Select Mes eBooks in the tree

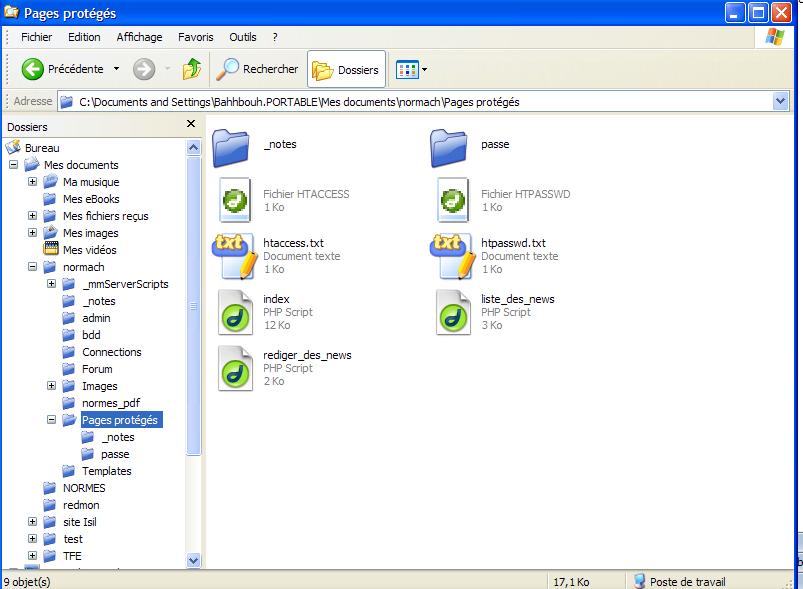[x=91, y=199]
